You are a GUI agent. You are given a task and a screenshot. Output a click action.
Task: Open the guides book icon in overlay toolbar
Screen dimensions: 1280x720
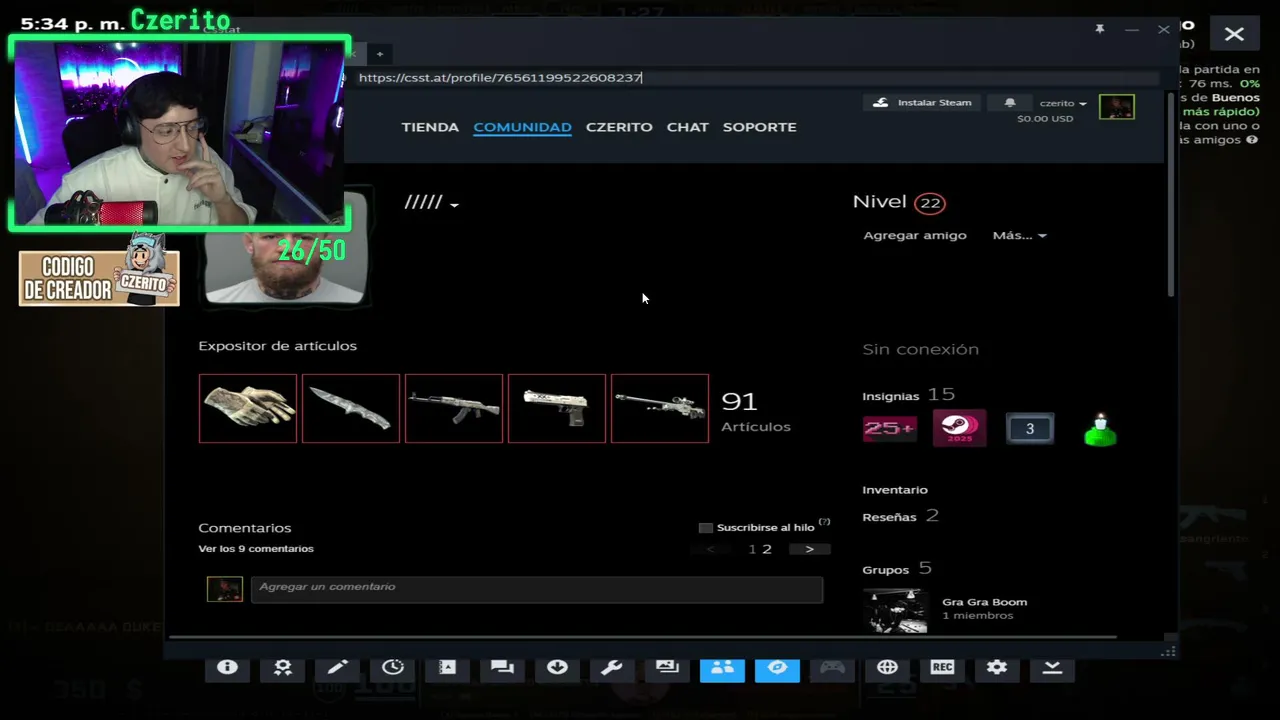(x=447, y=668)
